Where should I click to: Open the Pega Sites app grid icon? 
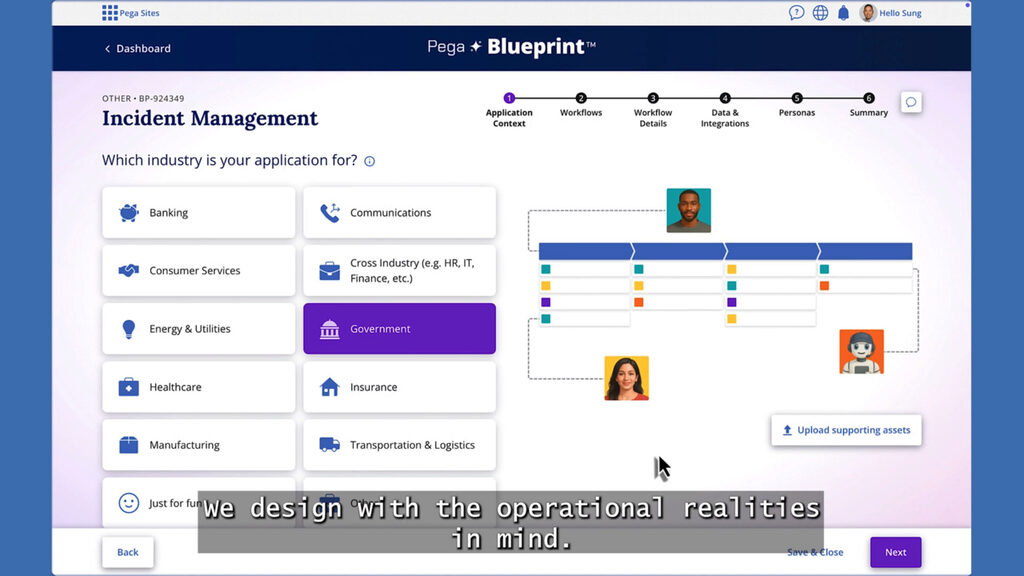click(x=110, y=13)
